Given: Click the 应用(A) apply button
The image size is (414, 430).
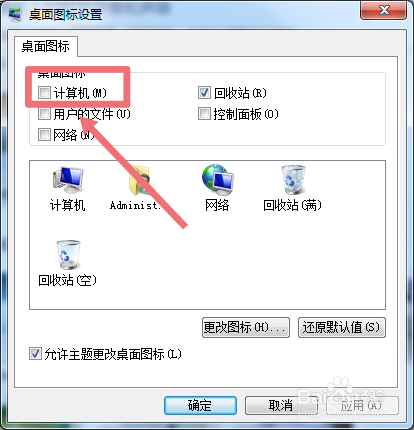Looking at the screenshot, I should pyautogui.click(x=362, y=405).
